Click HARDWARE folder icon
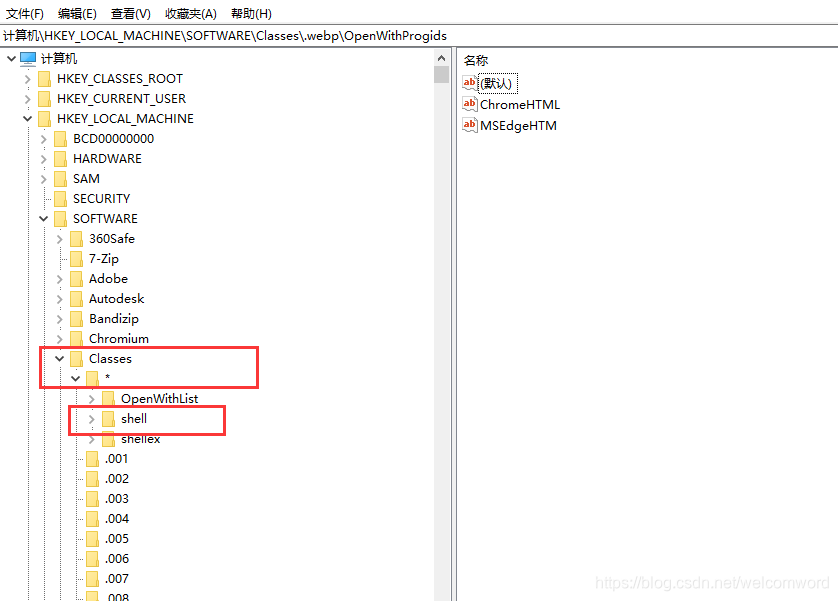838x601 pixels. click(60, 159)
